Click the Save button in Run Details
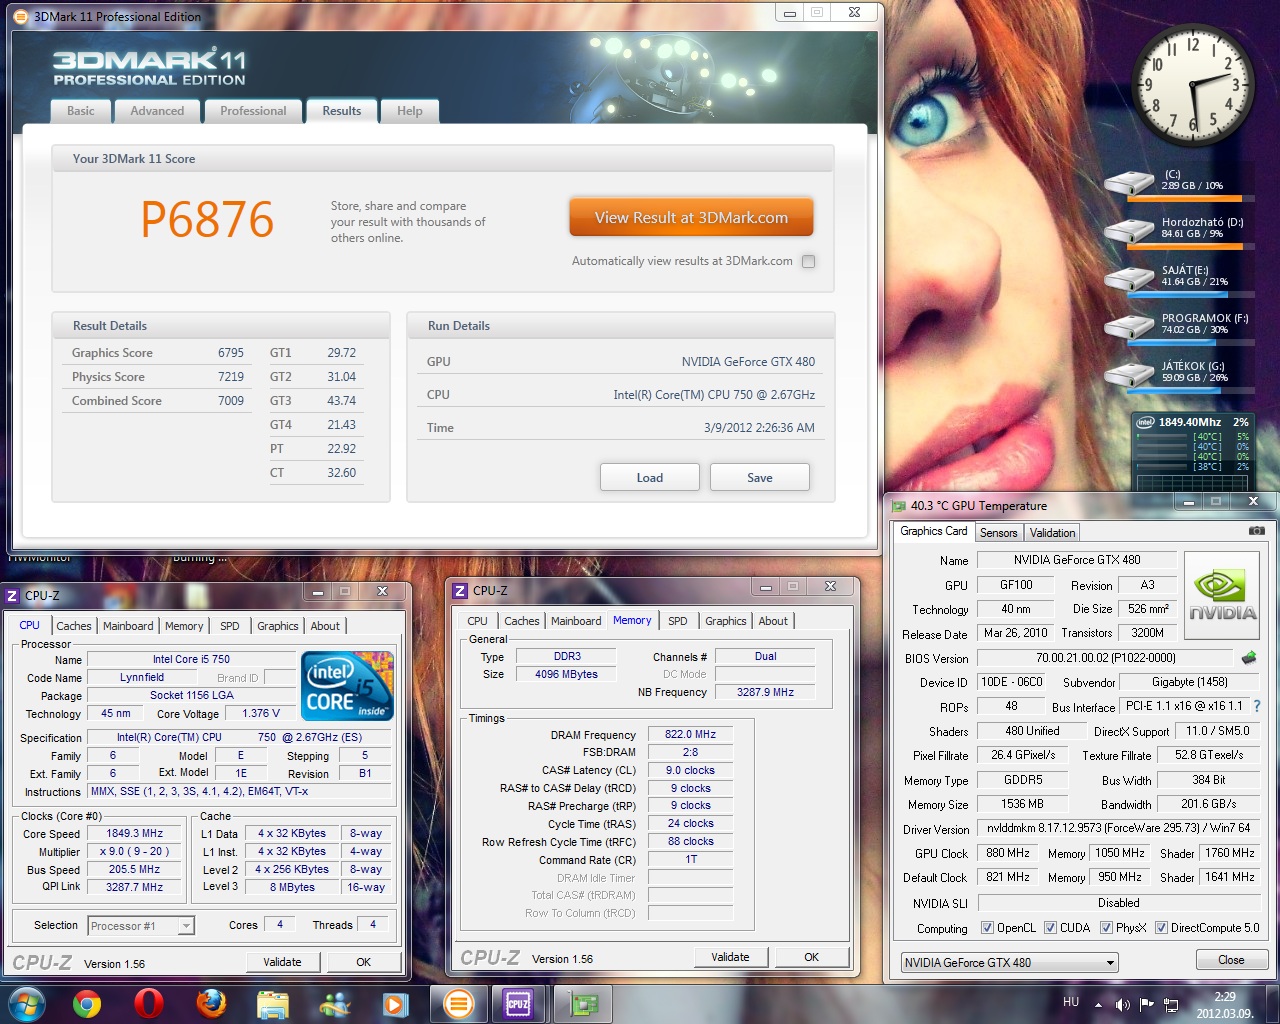The width and height of the screenshot is (1280, 1024). pos(760,477)
